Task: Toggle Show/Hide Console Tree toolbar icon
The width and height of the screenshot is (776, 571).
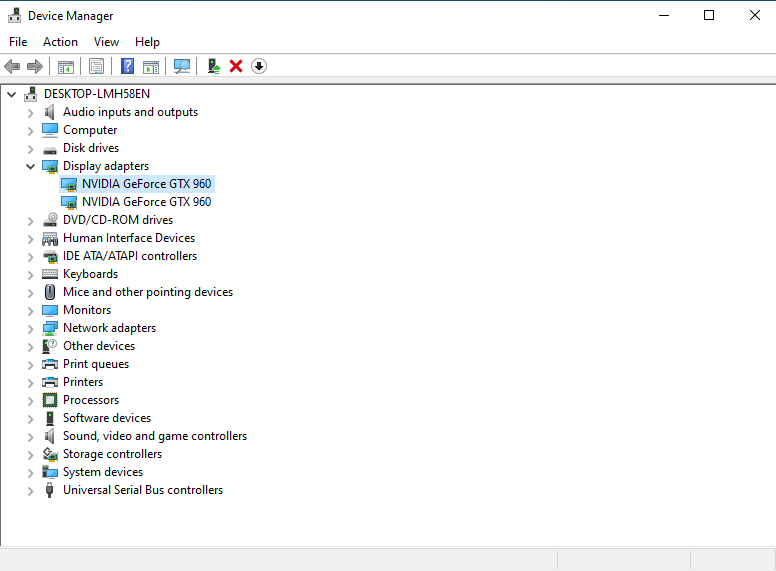Action: (66, 66)
